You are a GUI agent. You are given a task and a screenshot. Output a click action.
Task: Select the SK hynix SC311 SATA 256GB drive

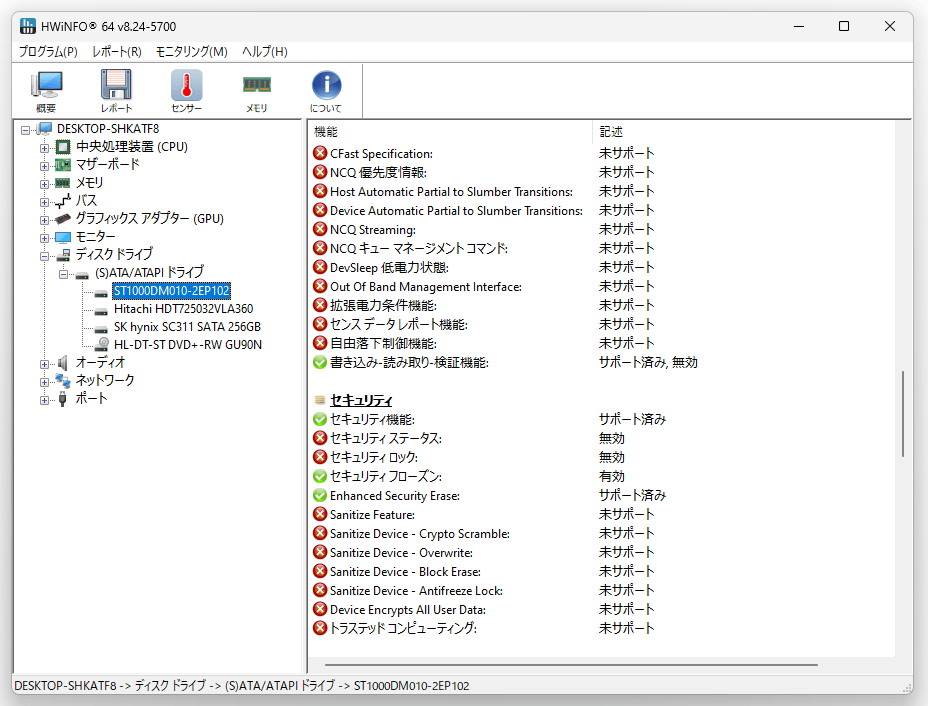[x=187, y=327]
